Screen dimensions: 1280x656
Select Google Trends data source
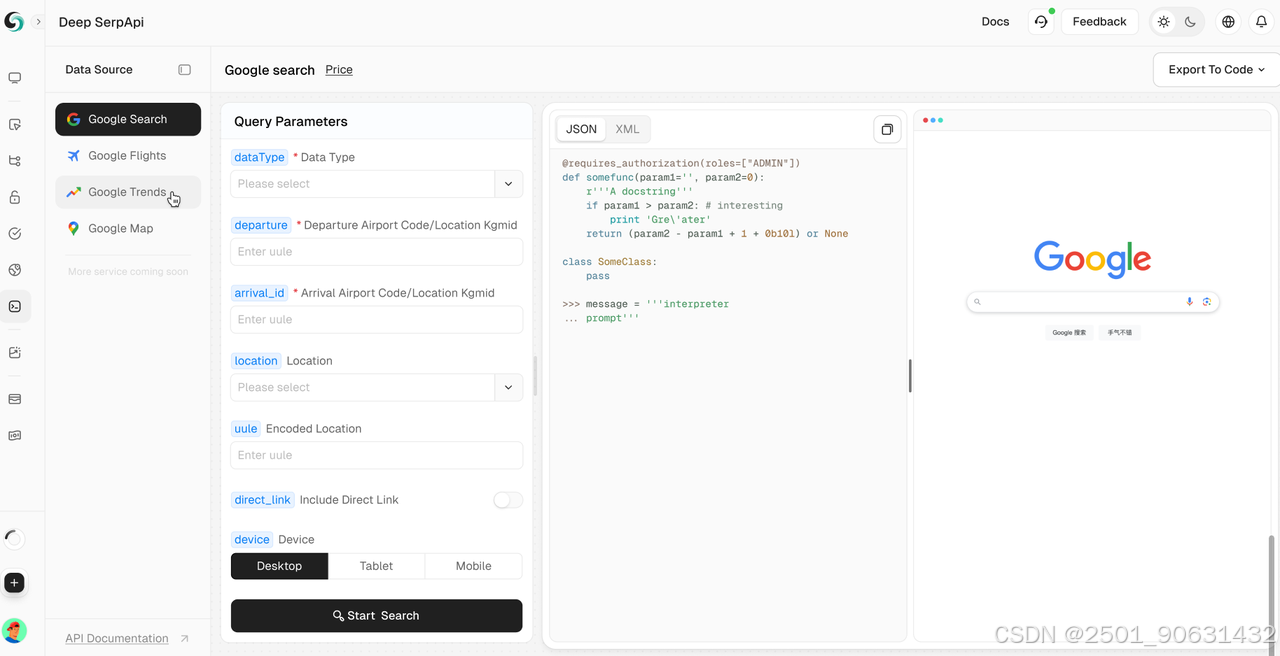pos(128,192)
